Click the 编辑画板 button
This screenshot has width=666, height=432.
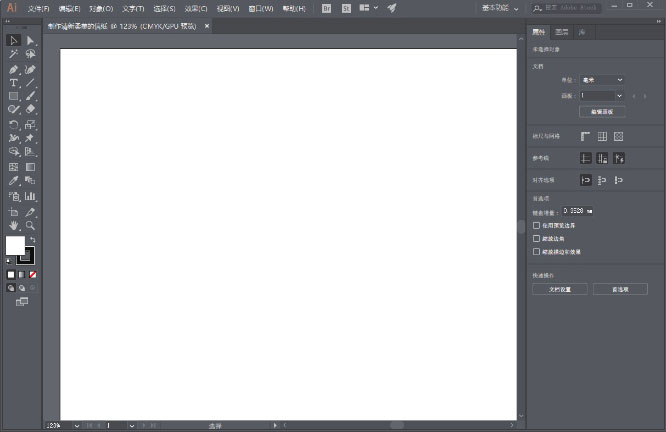point(602,112)
